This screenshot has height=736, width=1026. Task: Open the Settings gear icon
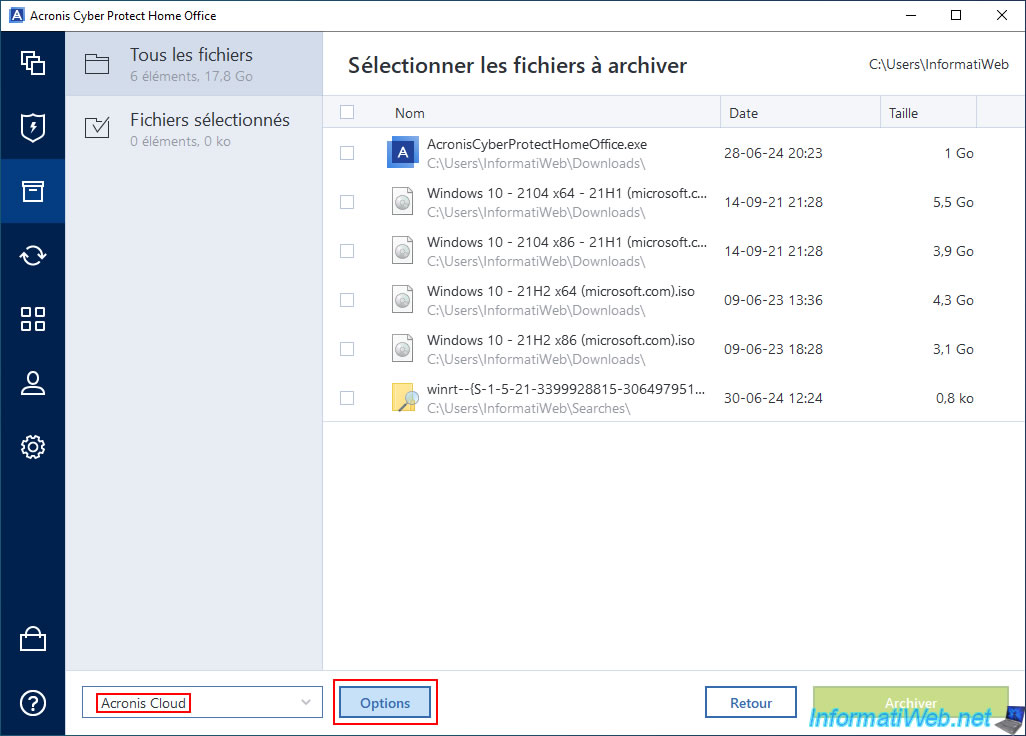pos(32,447)
